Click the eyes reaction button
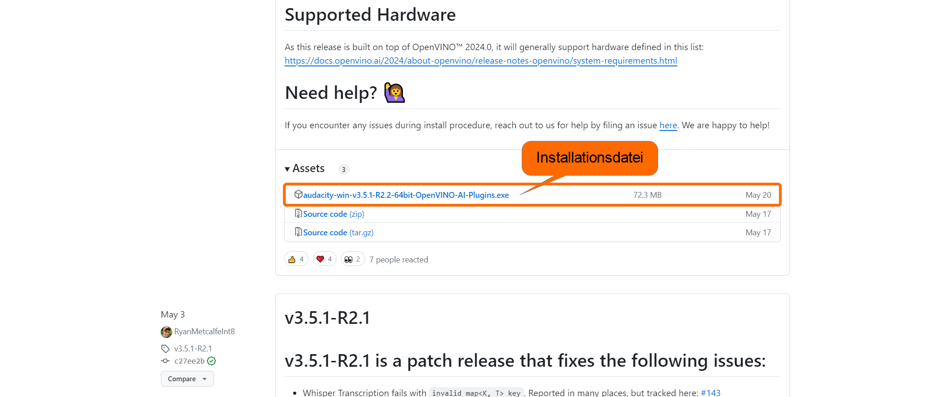 (353, 259)
